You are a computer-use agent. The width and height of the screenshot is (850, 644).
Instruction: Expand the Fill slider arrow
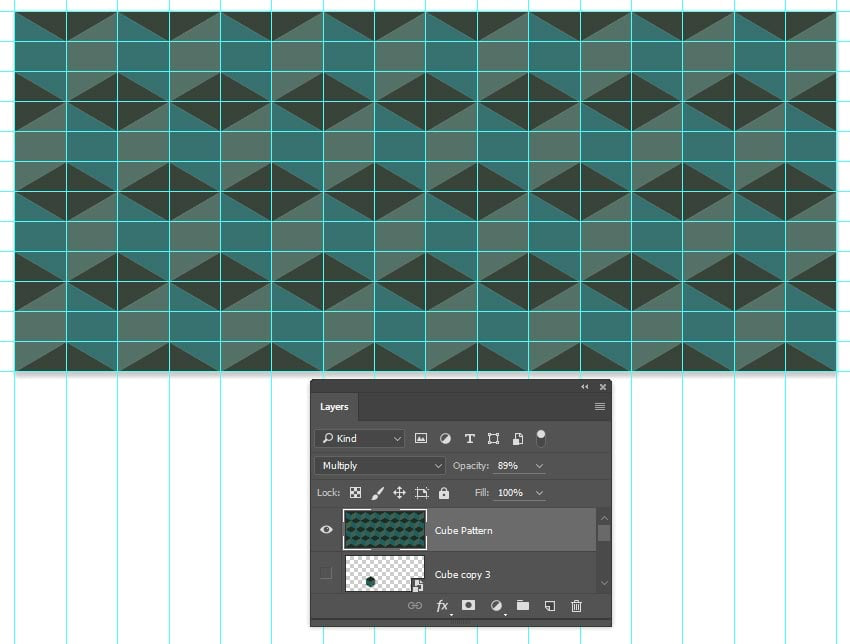(539, 493)
